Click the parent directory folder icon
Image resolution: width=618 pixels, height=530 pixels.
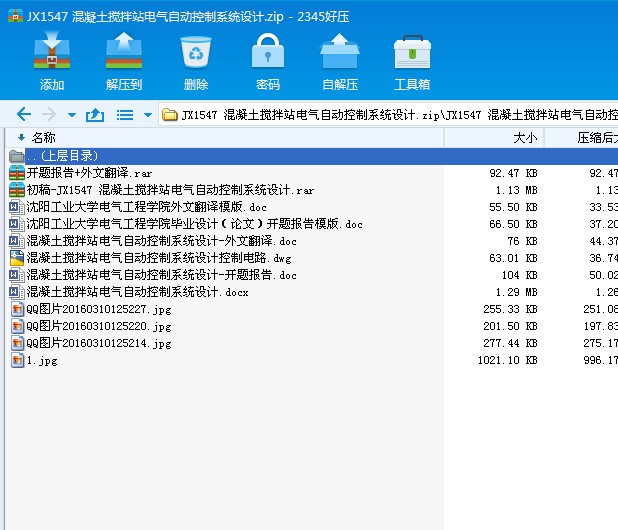pos(17,156)
